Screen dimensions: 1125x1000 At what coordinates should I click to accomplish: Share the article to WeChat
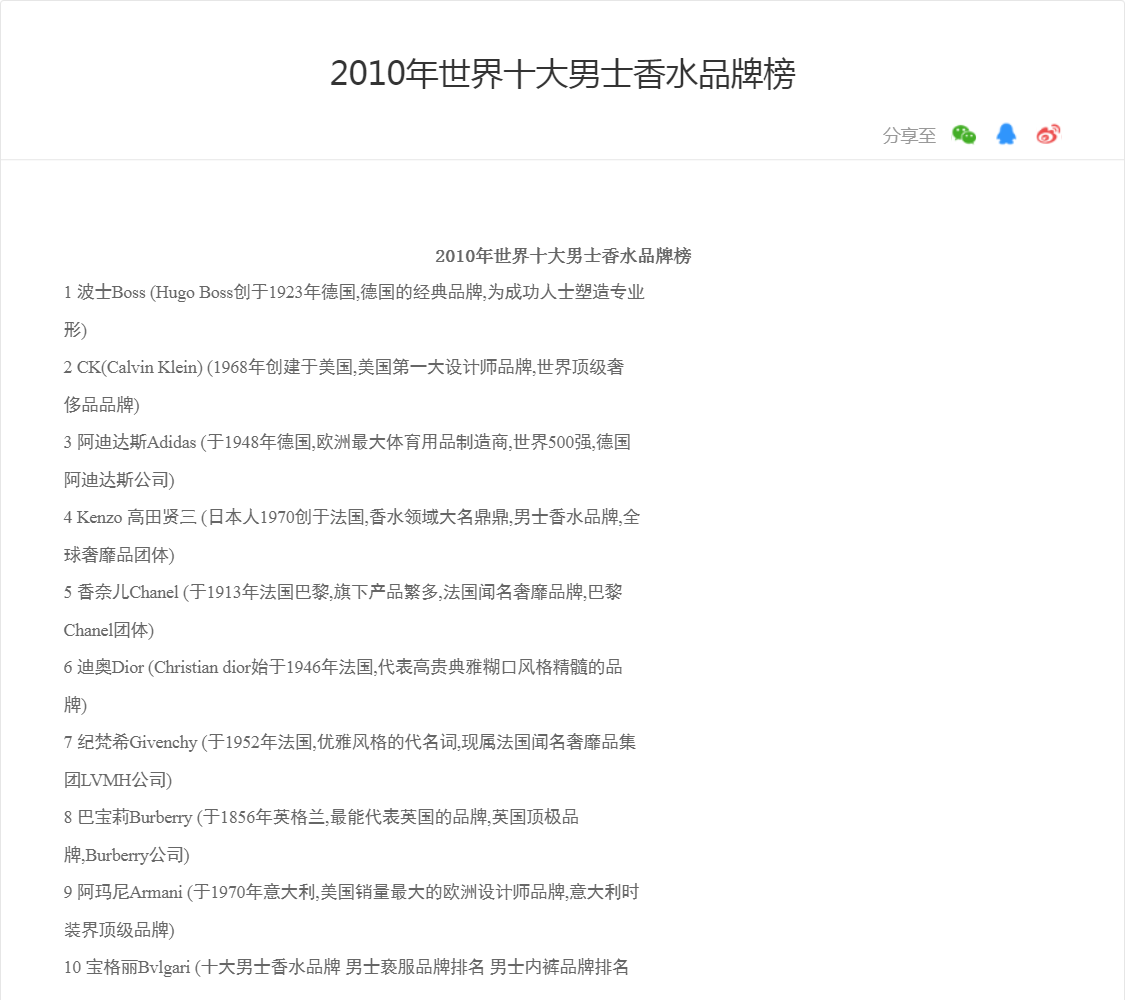click(964, 134)
